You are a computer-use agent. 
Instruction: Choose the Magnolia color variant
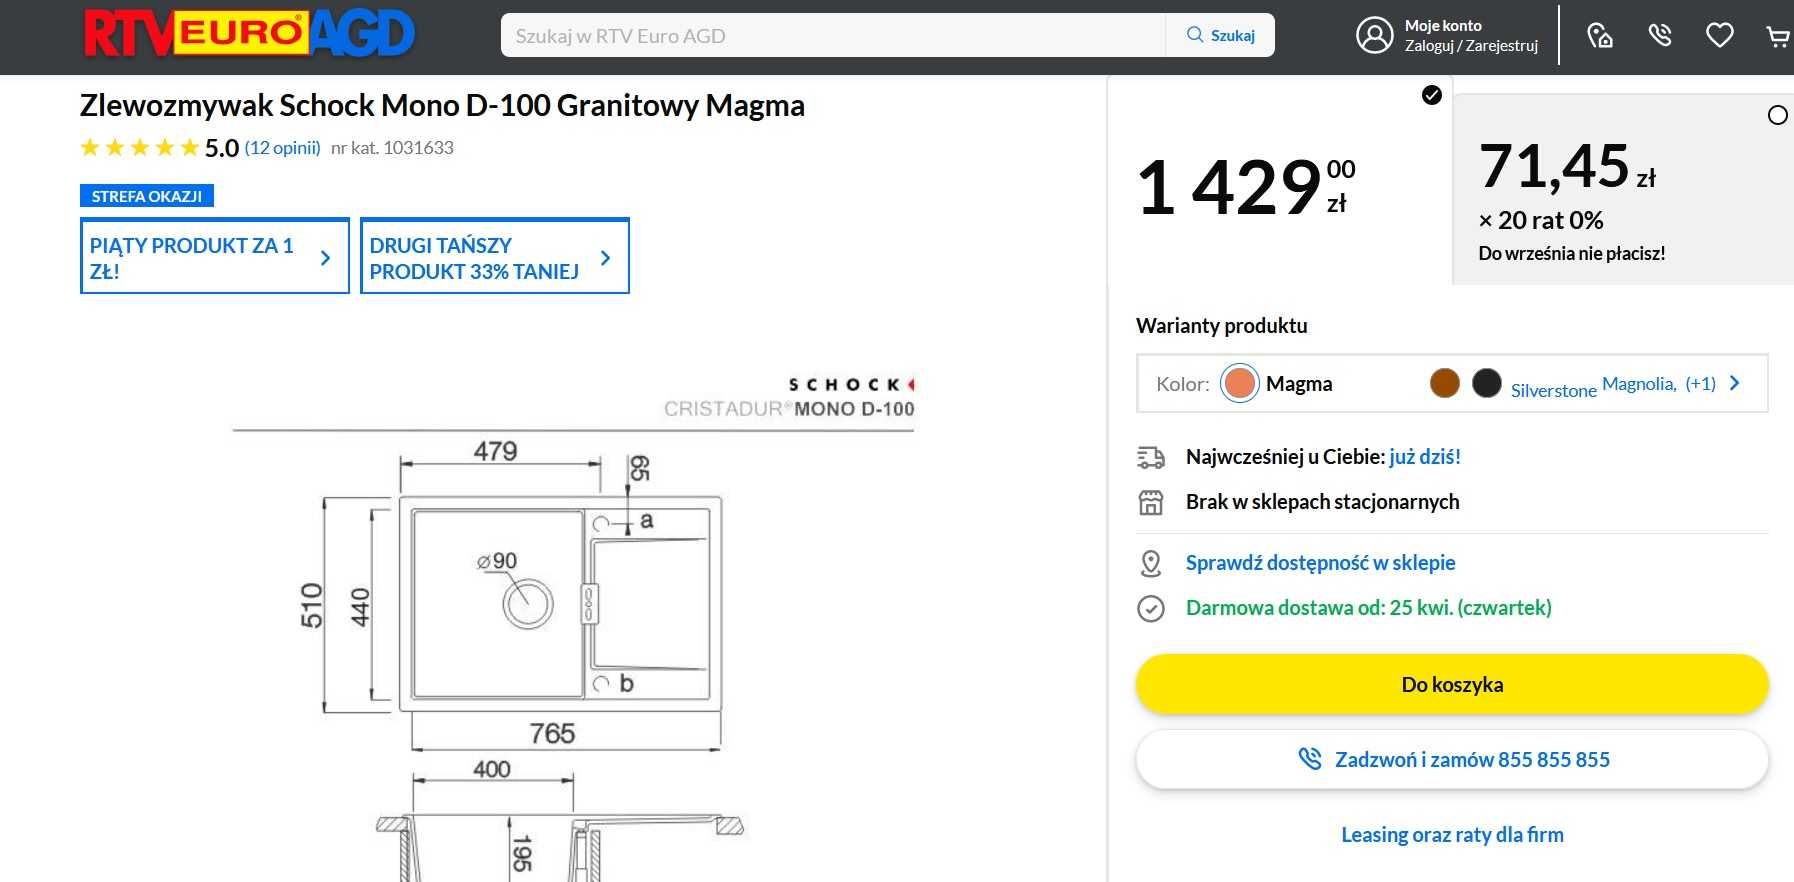[1639, 384]
